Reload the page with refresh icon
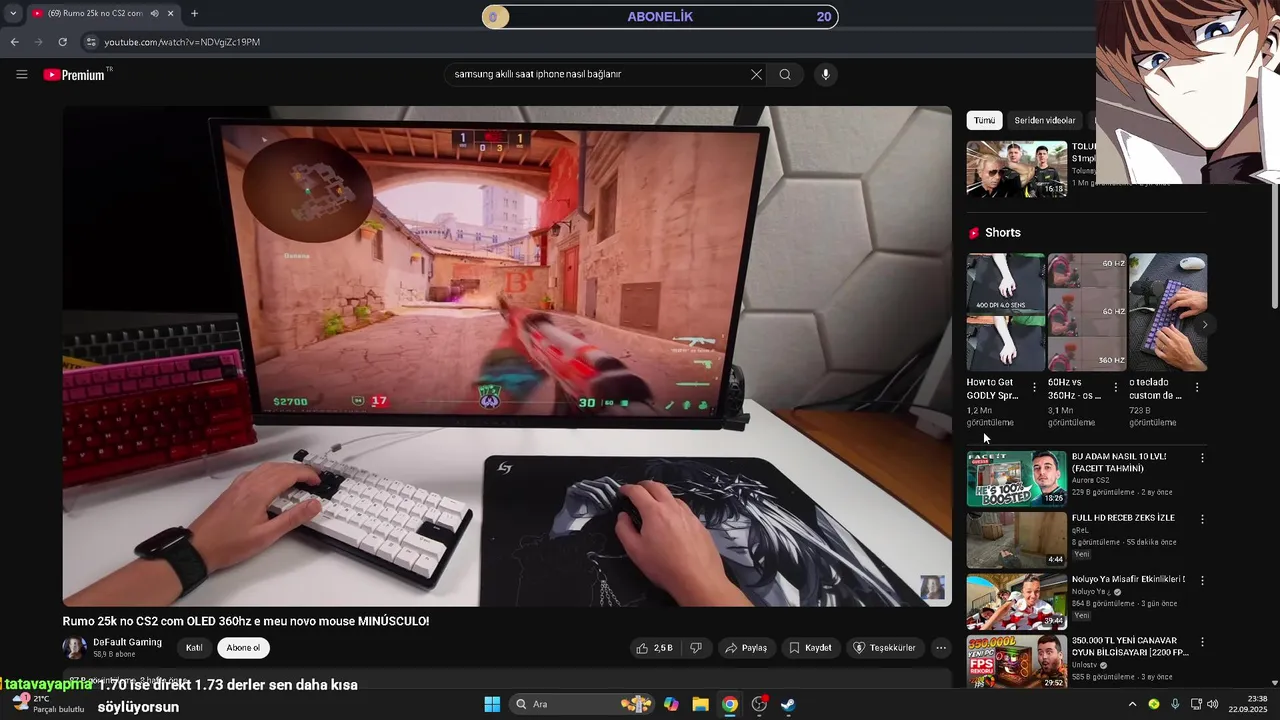Image resolution: width=1280 pixels, height=720 pixels. tap(62, 42)
